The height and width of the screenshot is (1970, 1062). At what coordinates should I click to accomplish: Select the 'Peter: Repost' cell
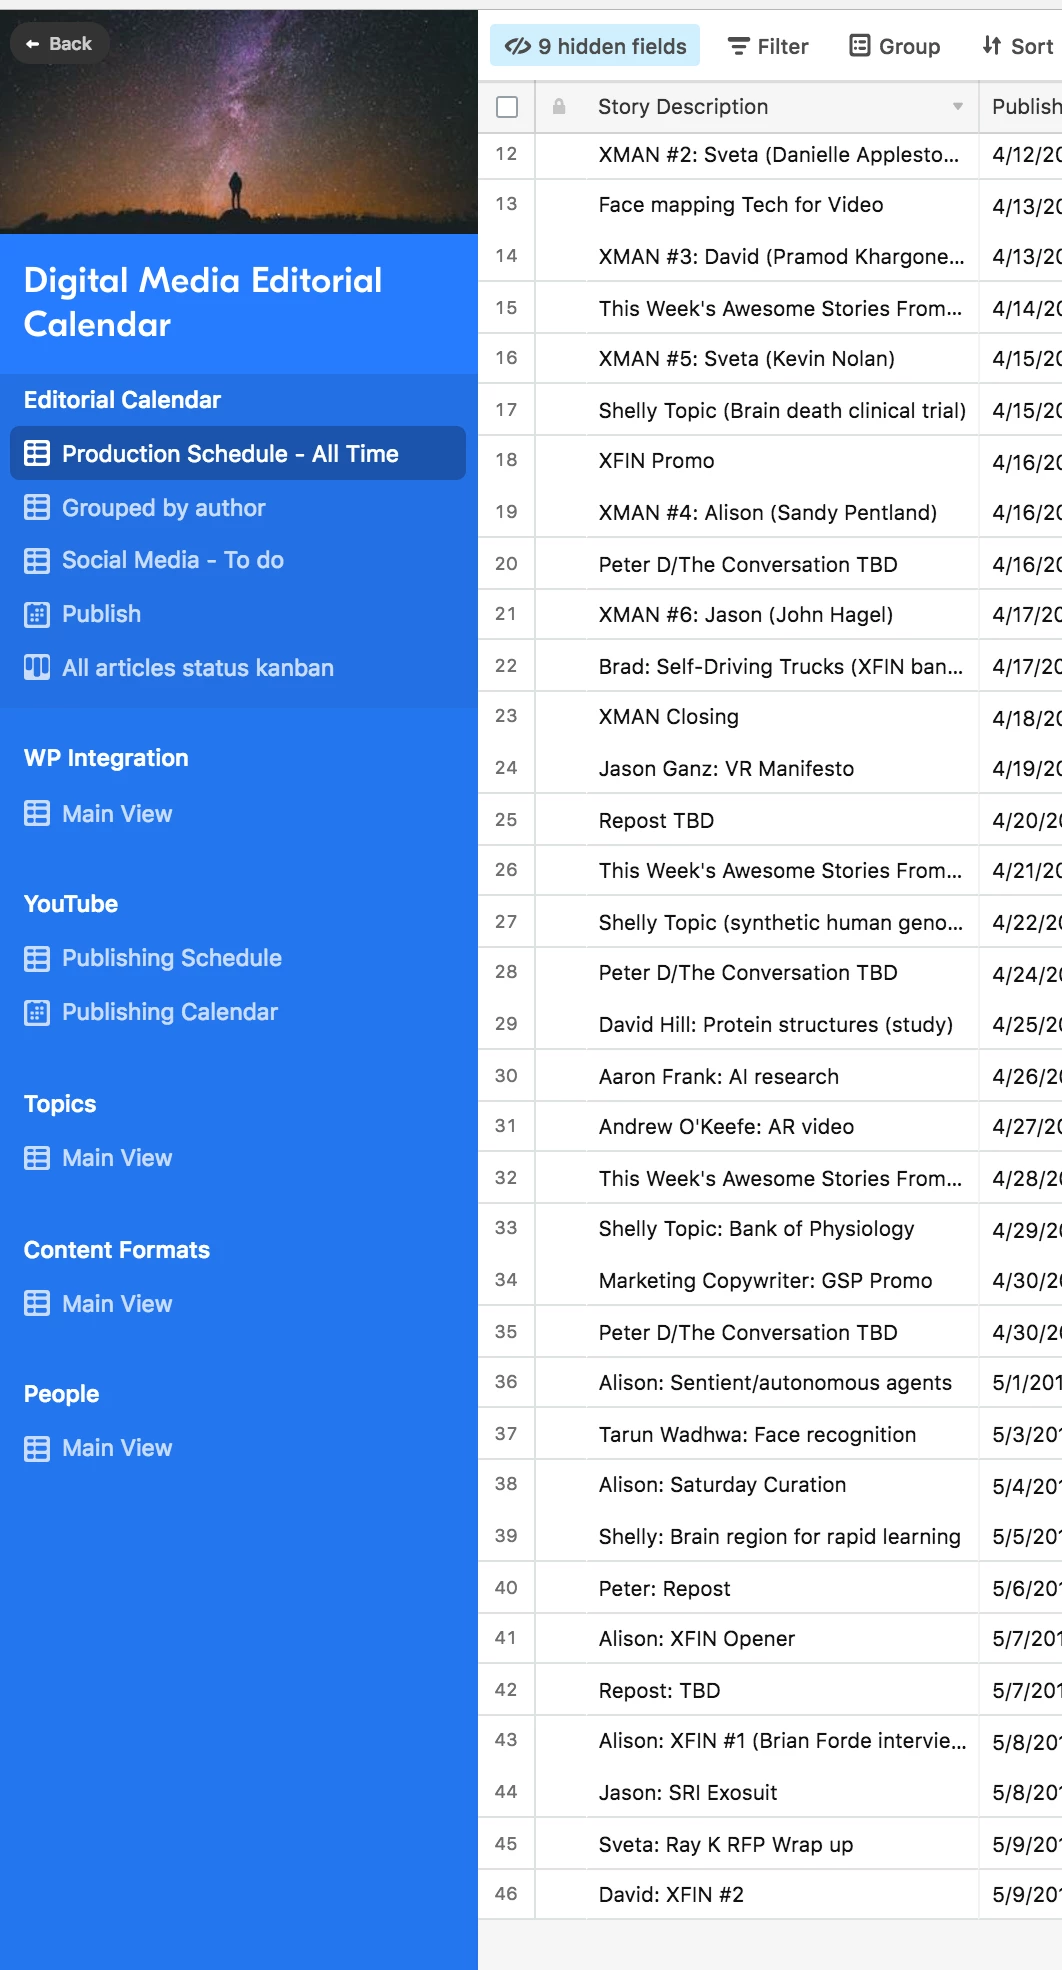coord(782,1589)
